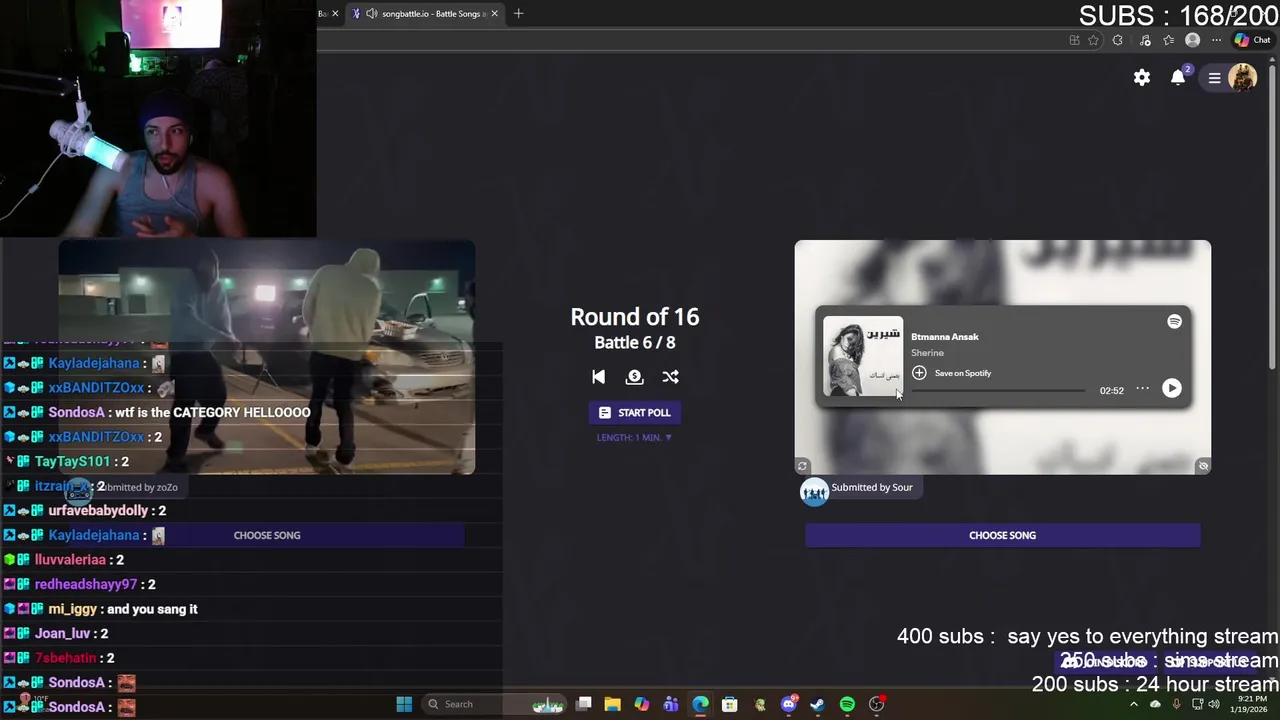The image size is (1280, 720).
Task: Open OBS app with red badge
Action: coord(877,704)
